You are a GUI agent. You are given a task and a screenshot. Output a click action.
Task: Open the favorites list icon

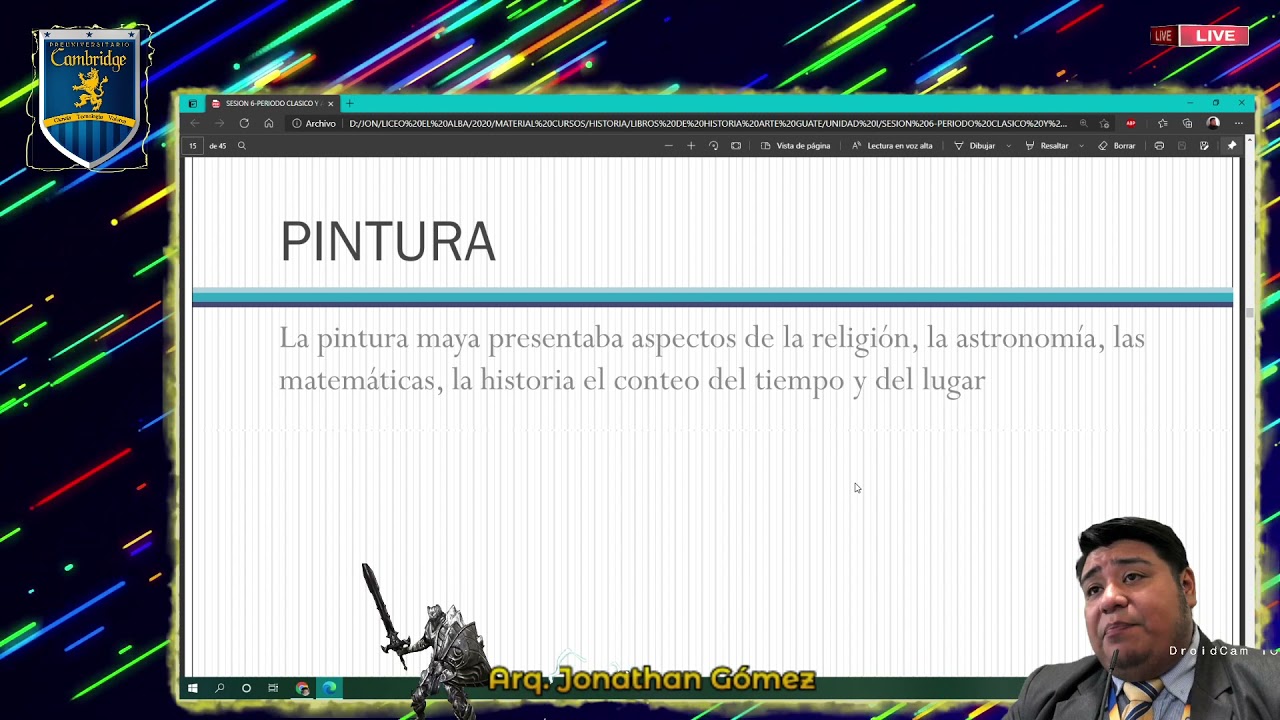point(1162,123)
